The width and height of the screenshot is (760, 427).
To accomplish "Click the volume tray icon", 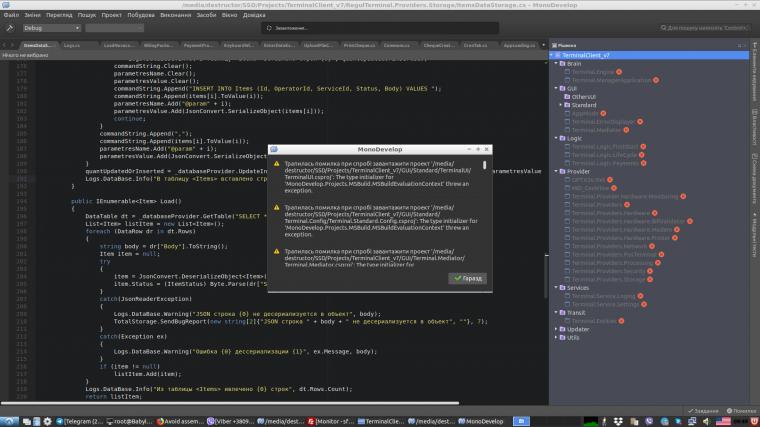I will [706, 422].
